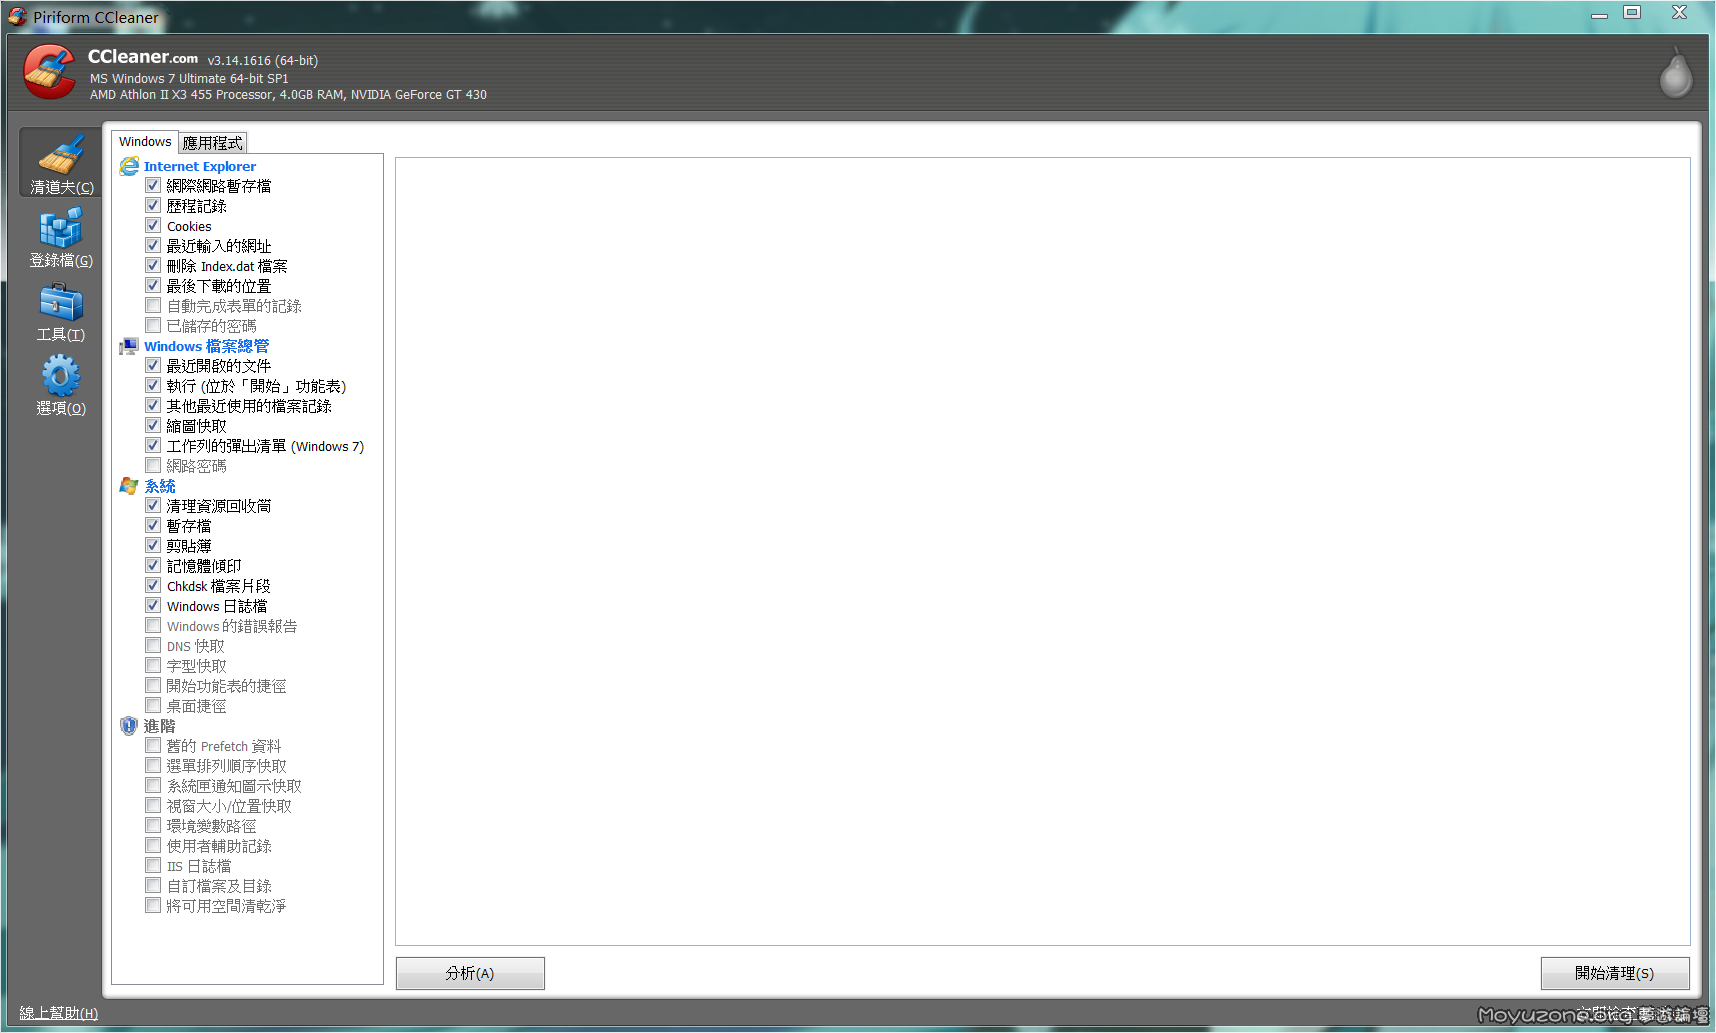Viewport: 1716px width, 1033px height.
Task: Click the 進階 shield icon
Action: click(x=129, y=726)
